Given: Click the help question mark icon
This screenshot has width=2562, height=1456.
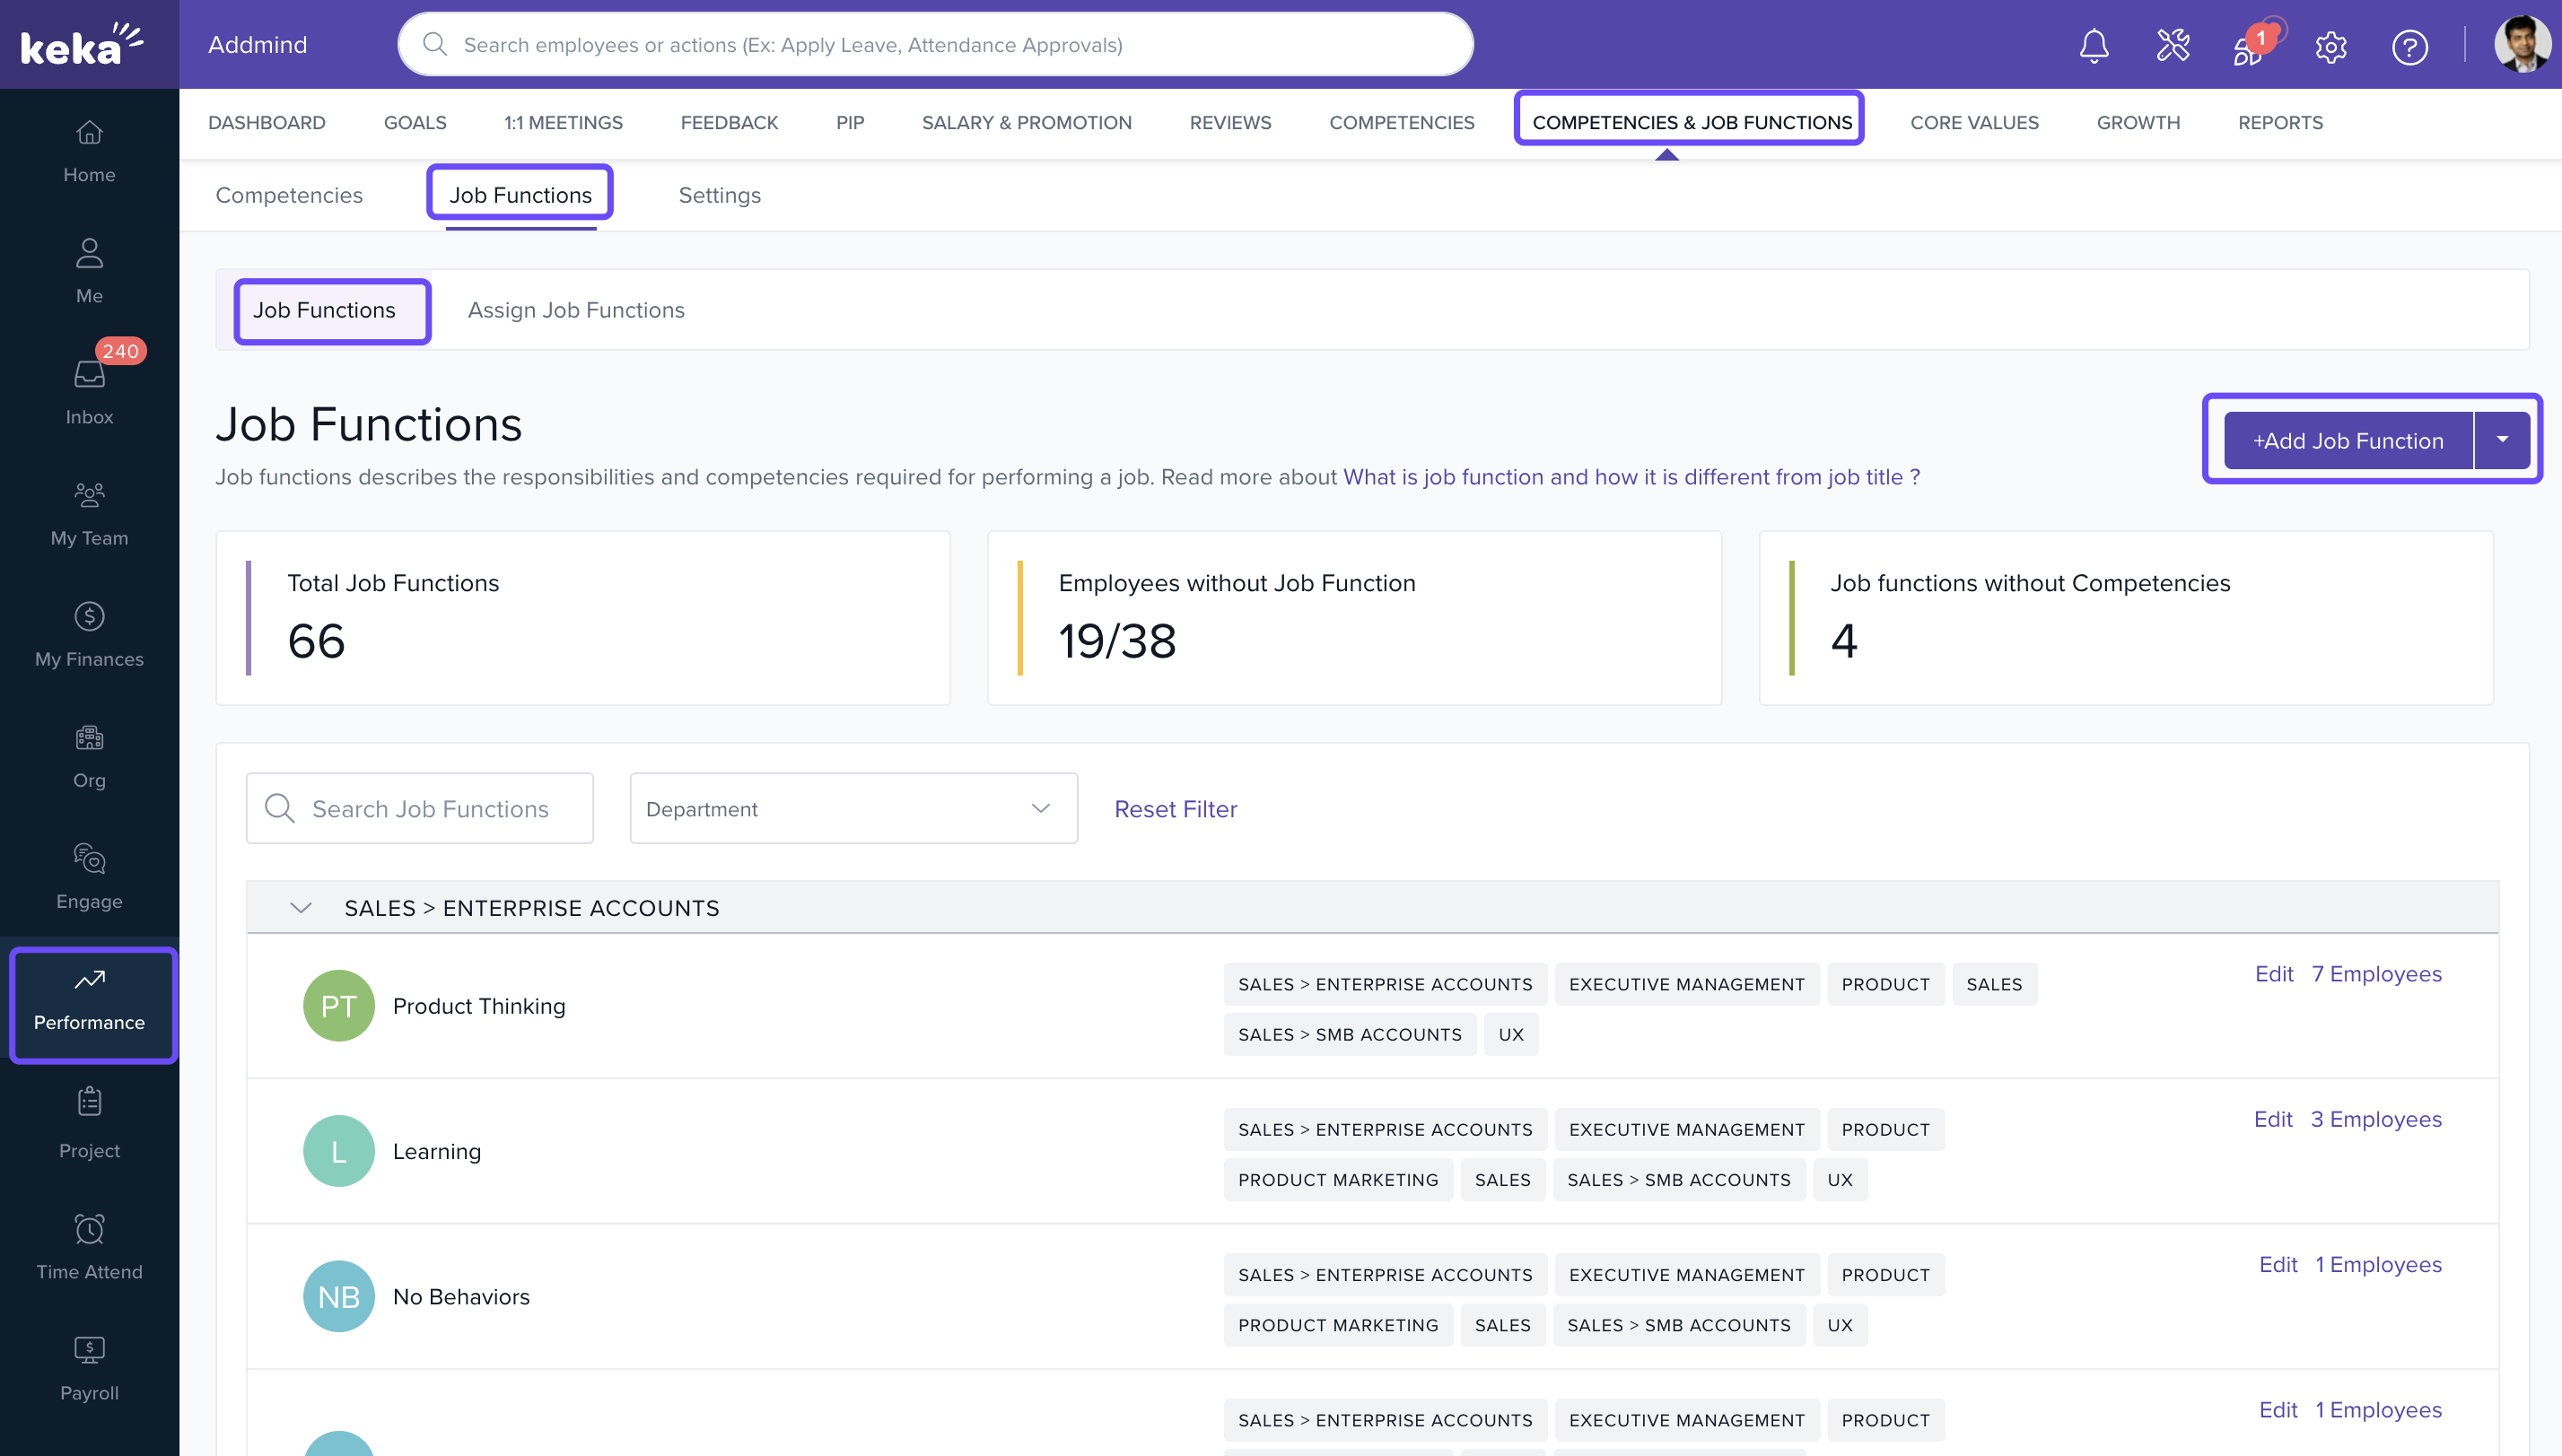Looking at the screenshot, I should [x=2409, y=46].
